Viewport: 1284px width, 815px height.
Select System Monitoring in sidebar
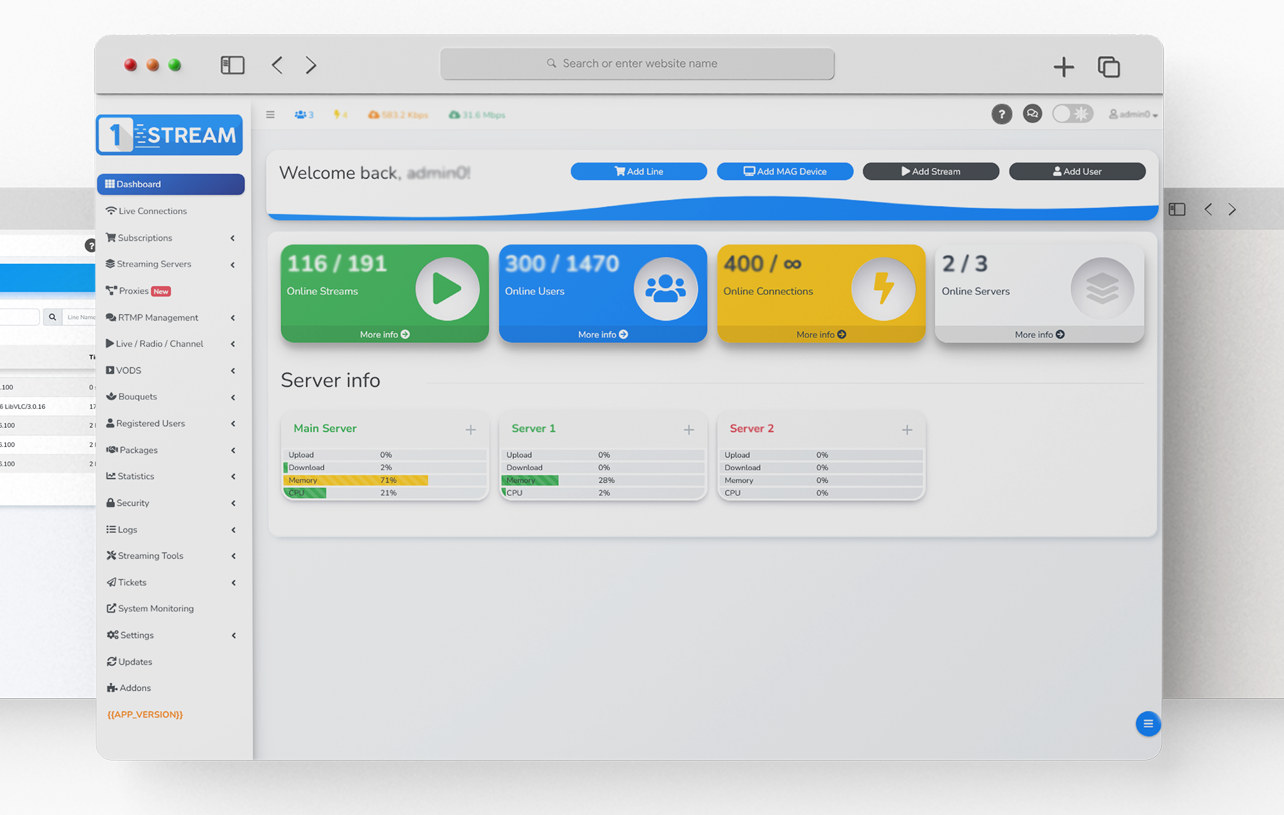point(155,609)
